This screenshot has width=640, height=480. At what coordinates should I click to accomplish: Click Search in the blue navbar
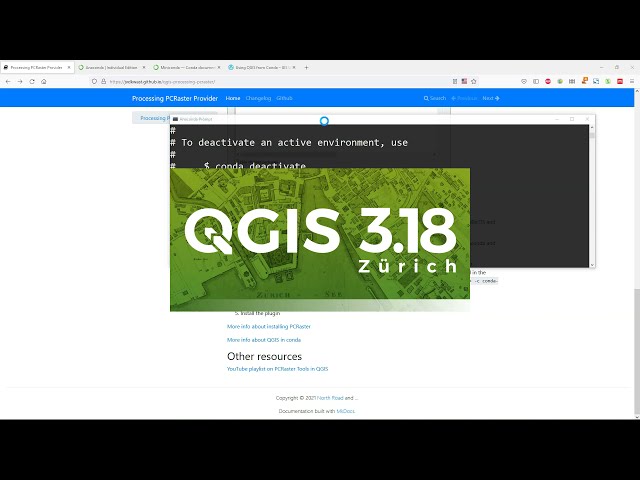(435, 98)
